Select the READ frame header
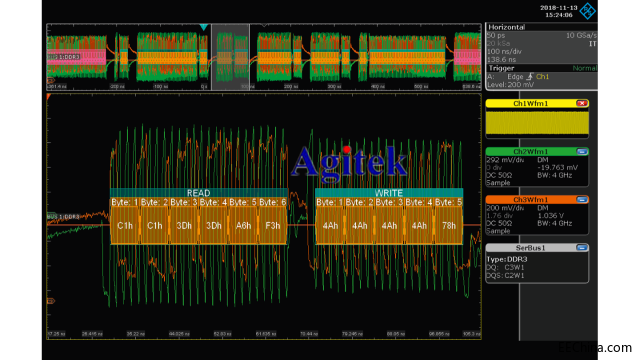The width and height of the screenshot is (640, 360). point(198,193)
